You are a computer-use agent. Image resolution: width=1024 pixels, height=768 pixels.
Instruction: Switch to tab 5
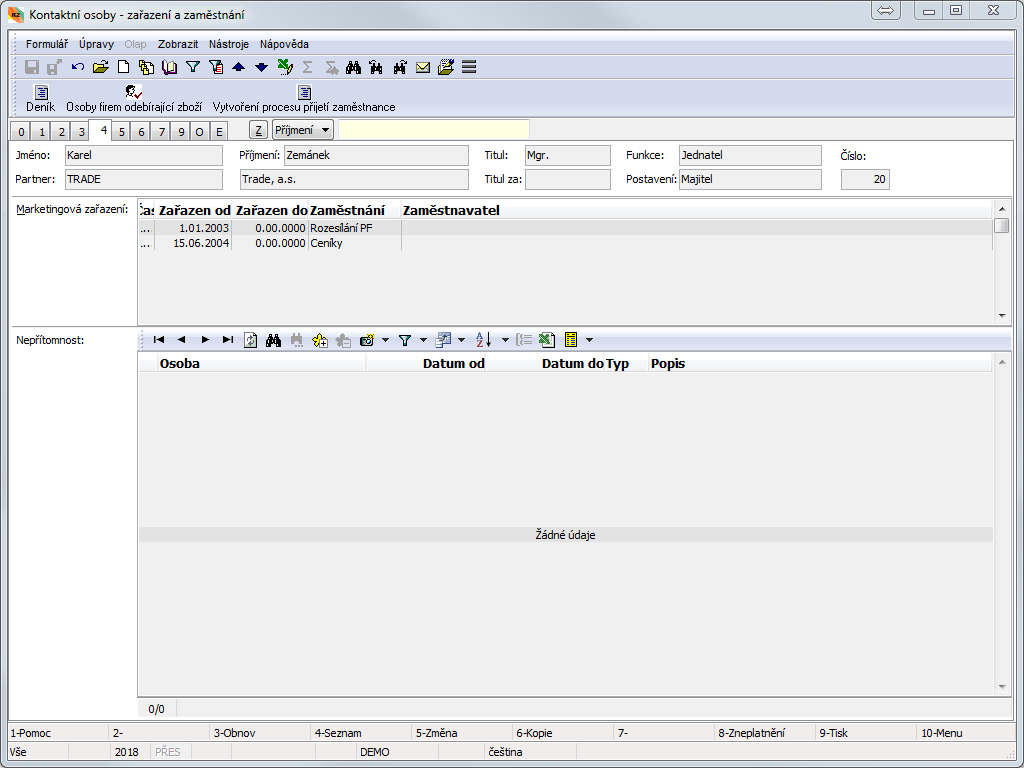121,131
